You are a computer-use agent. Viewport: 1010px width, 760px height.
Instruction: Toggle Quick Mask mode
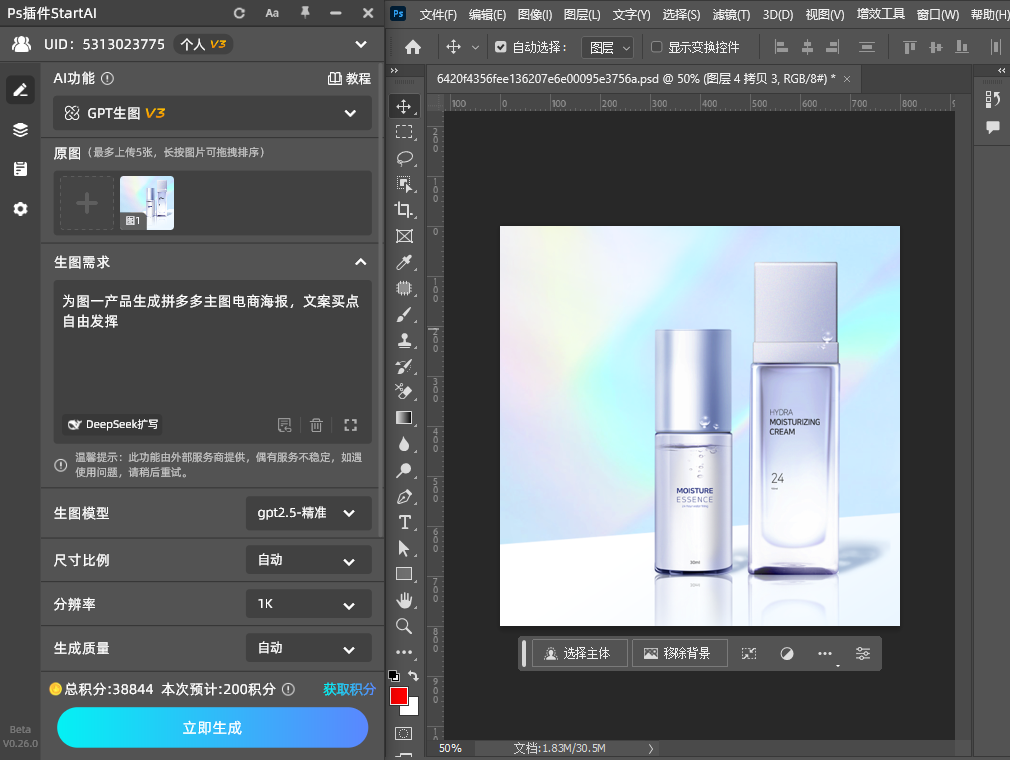[404, 733]
